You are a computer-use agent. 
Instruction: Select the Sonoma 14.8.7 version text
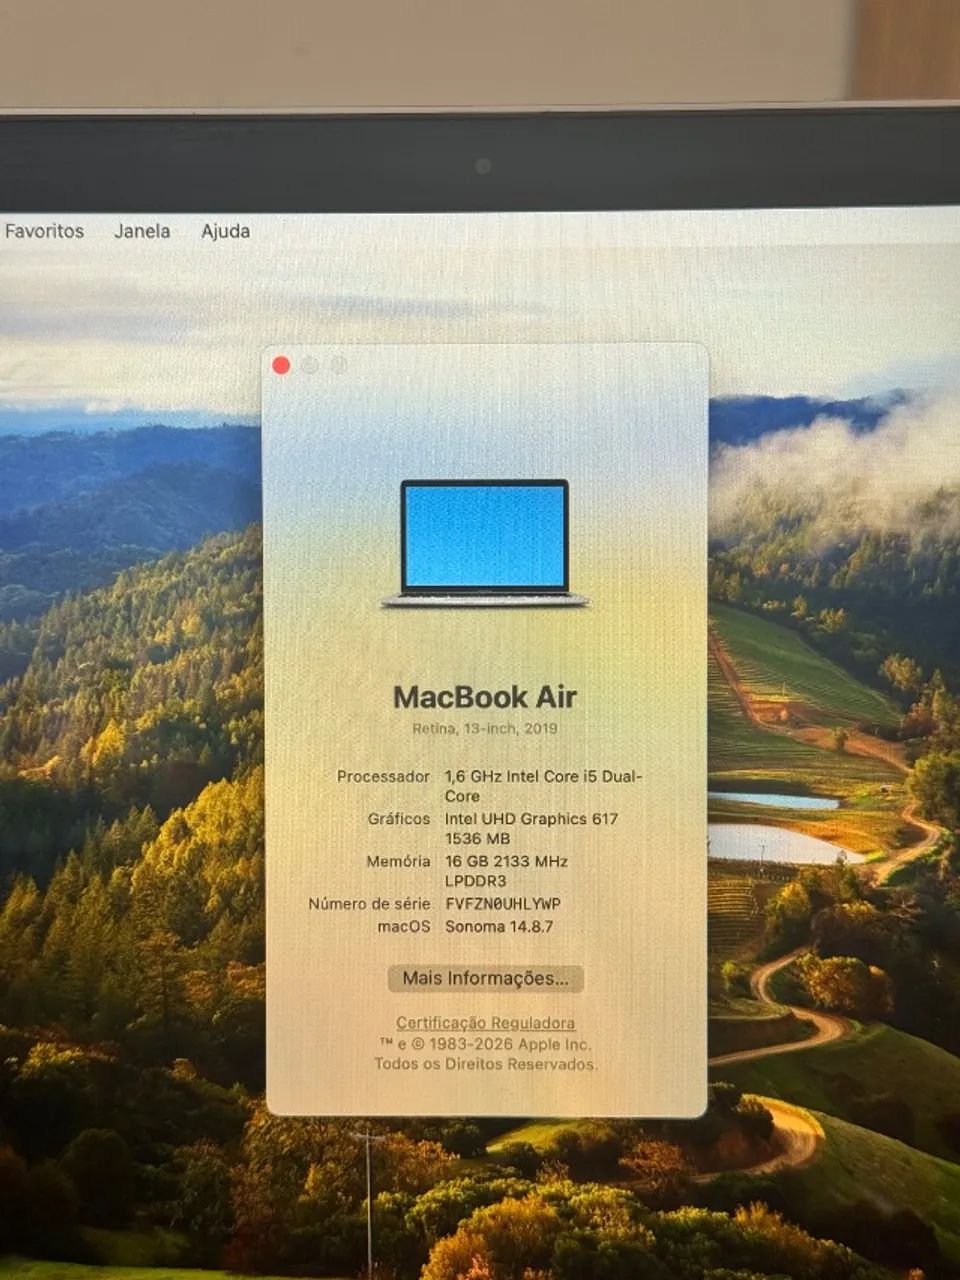click(x=499, y=926)
